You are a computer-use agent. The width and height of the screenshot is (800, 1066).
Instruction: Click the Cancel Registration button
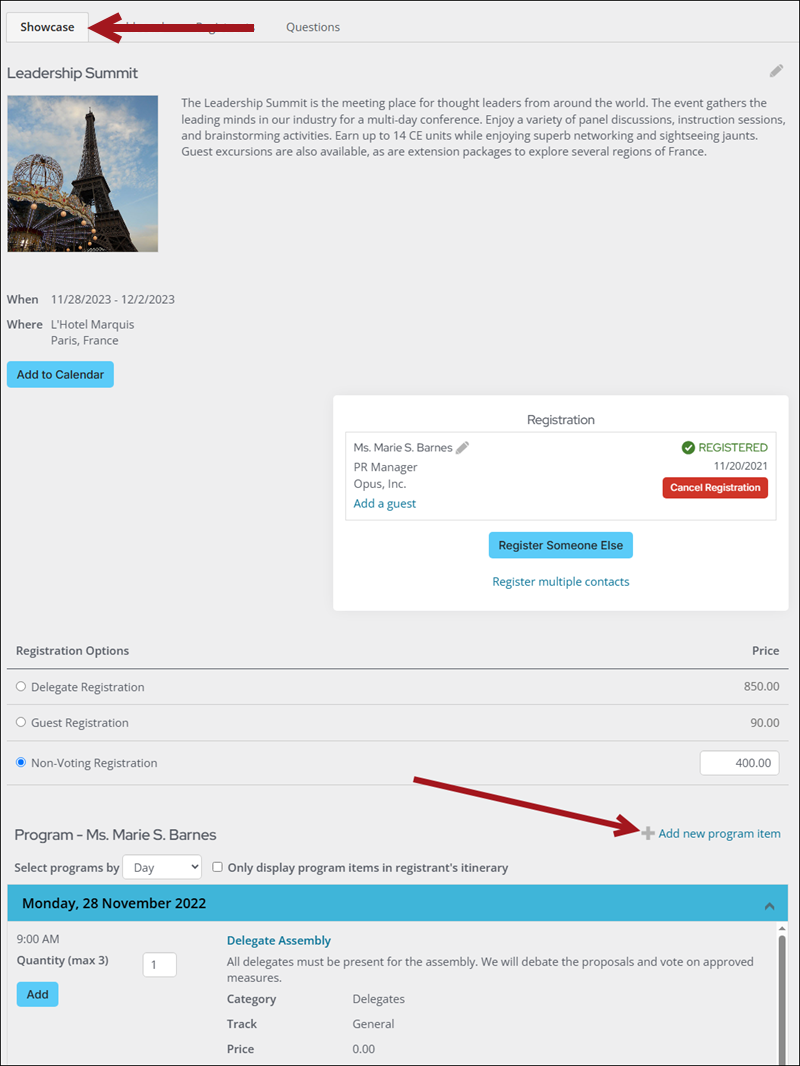coord(715,487)
